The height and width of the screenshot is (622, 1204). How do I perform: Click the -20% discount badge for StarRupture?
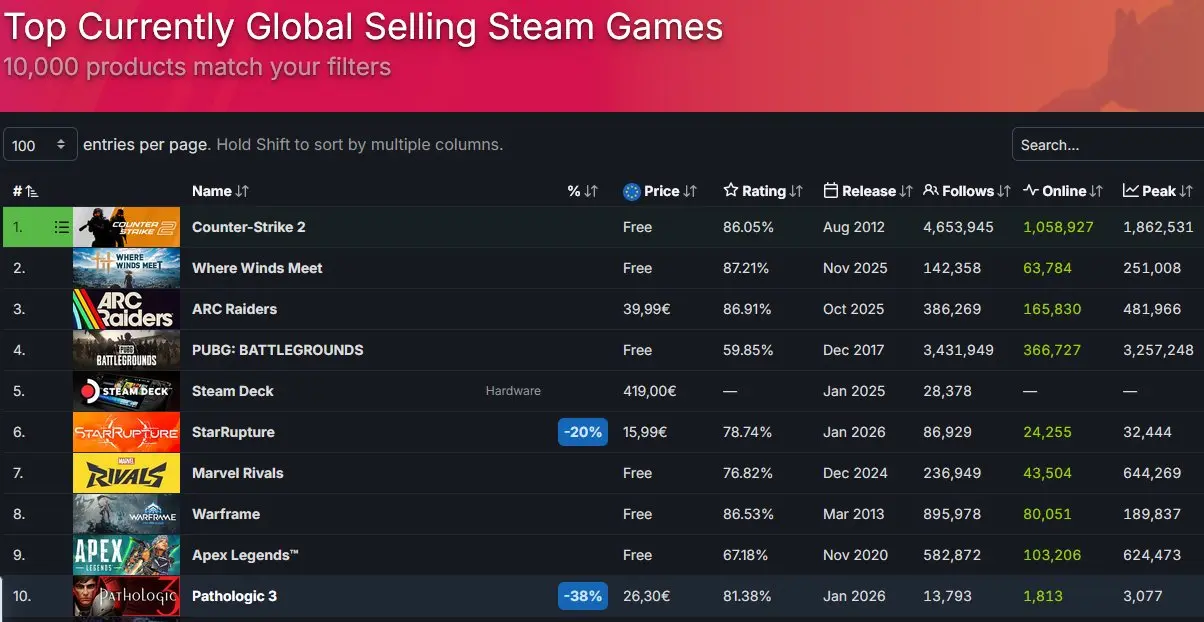coord(583,432)
